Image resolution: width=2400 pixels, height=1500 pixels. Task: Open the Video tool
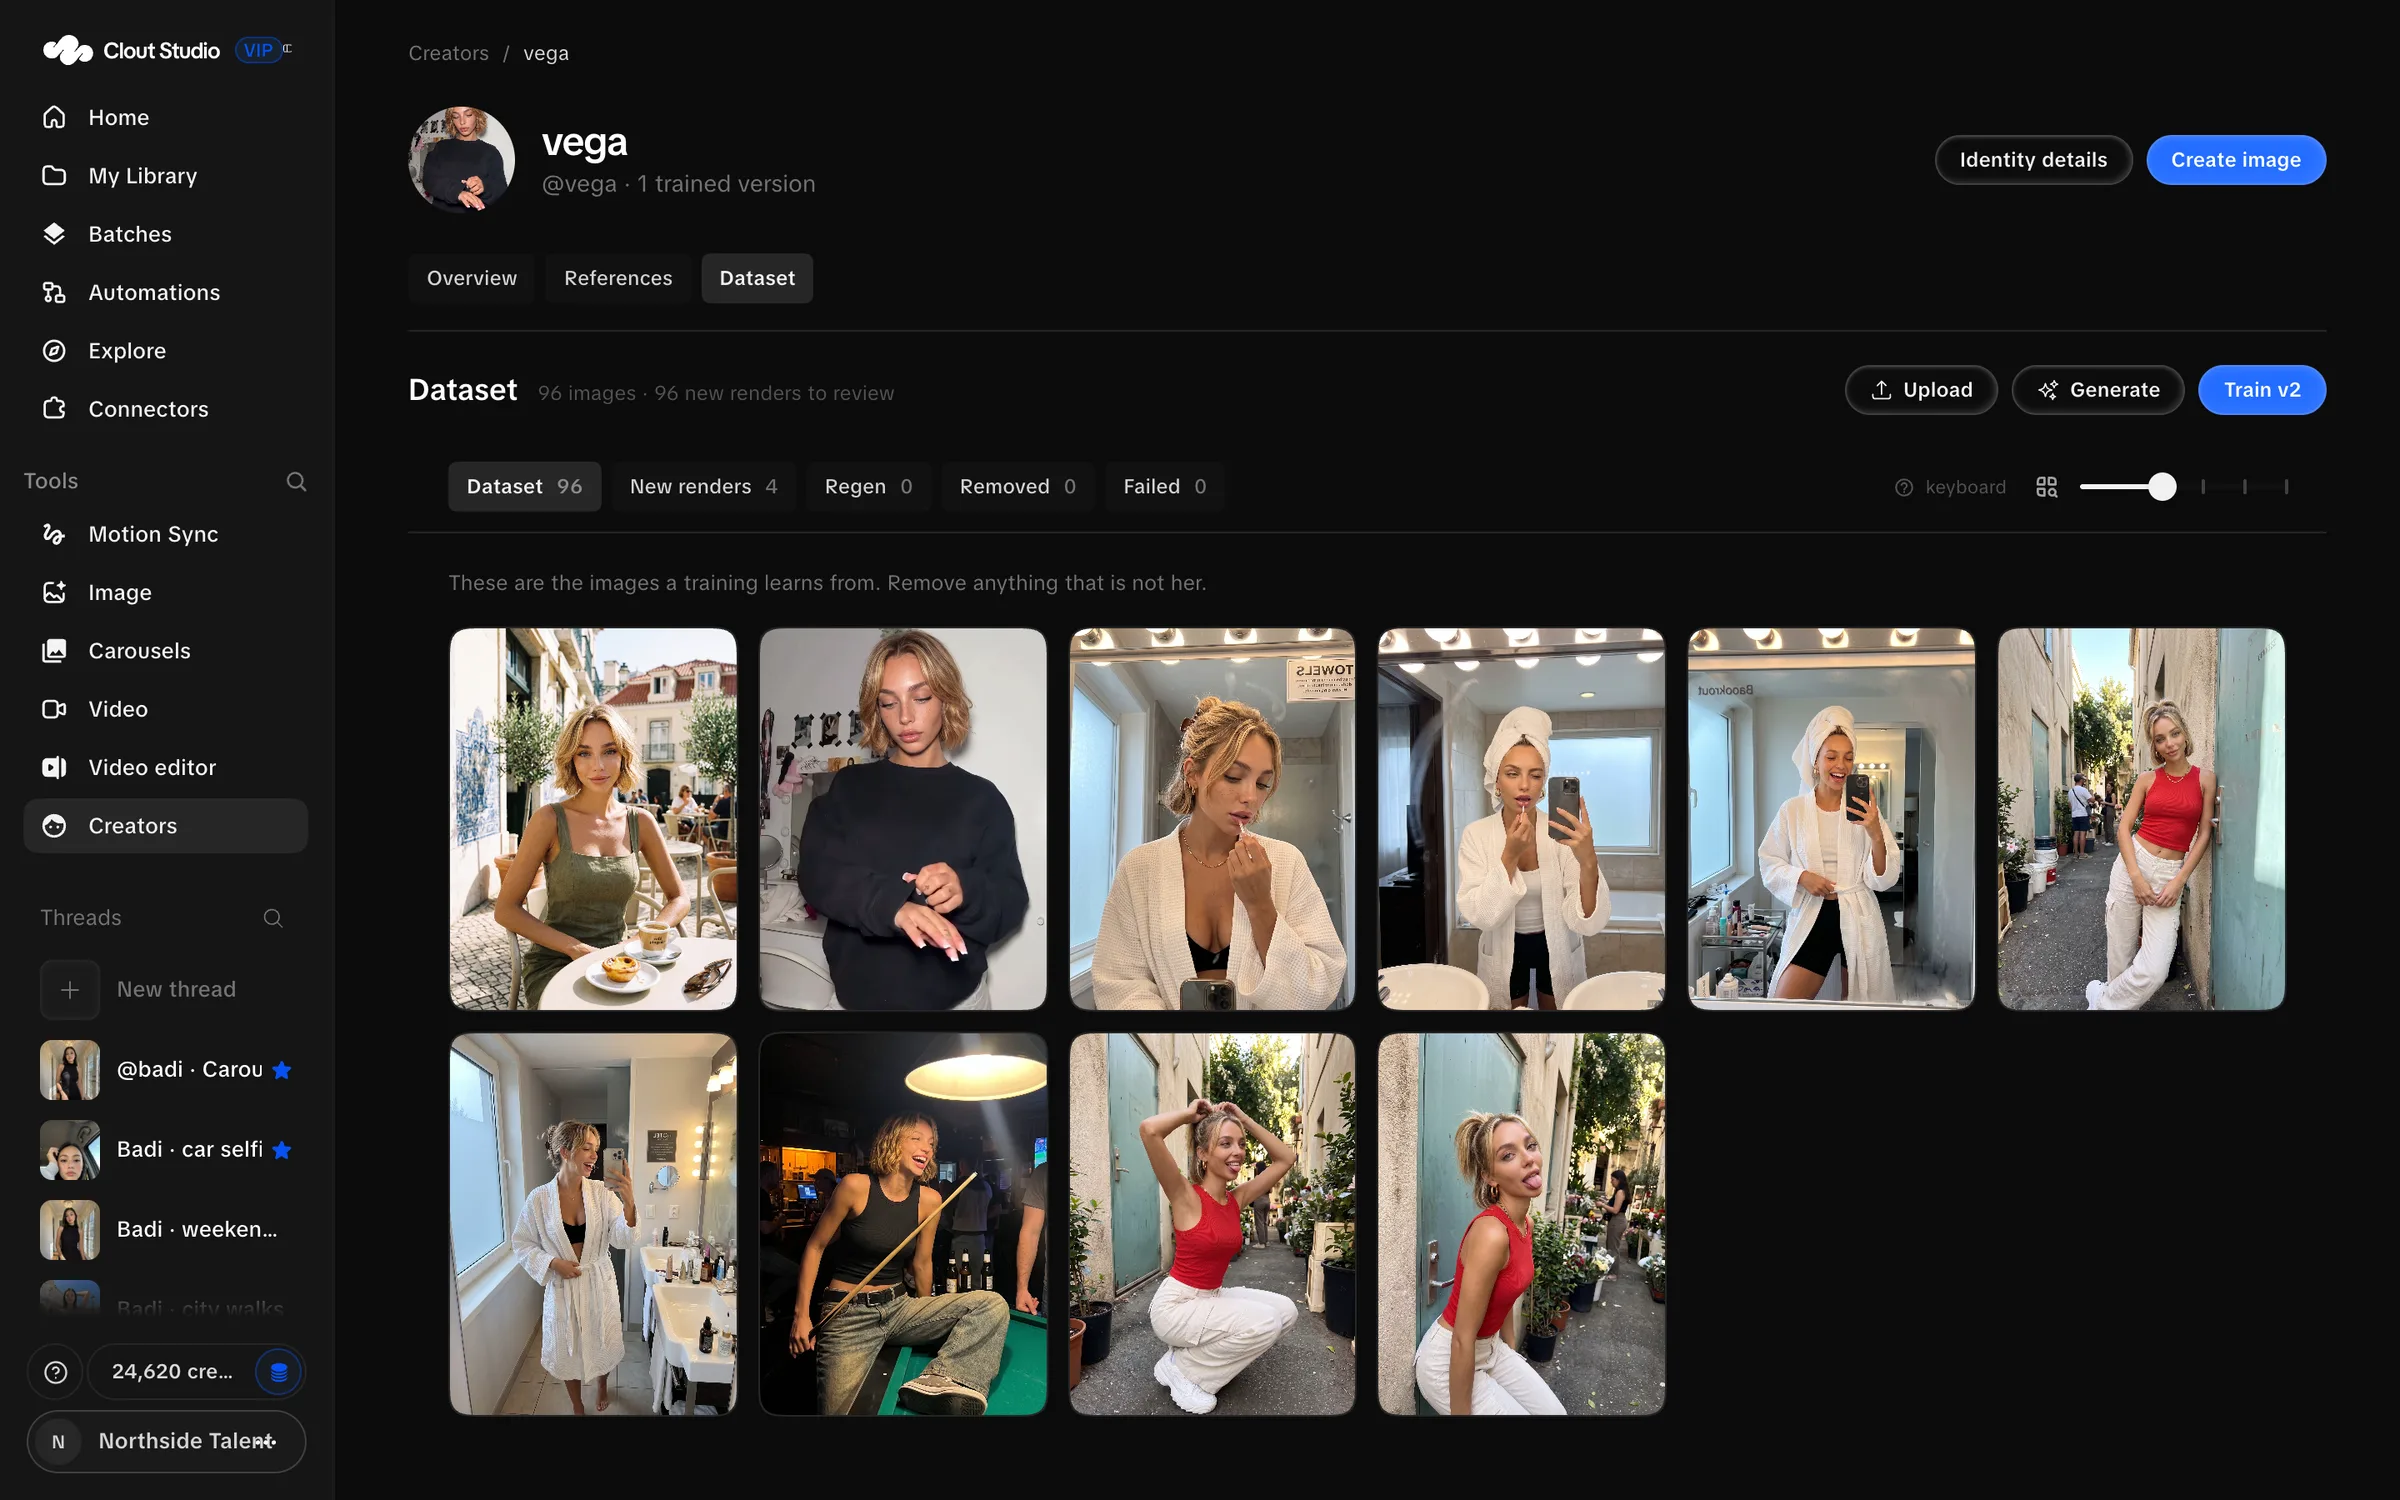tap(165, 709)
